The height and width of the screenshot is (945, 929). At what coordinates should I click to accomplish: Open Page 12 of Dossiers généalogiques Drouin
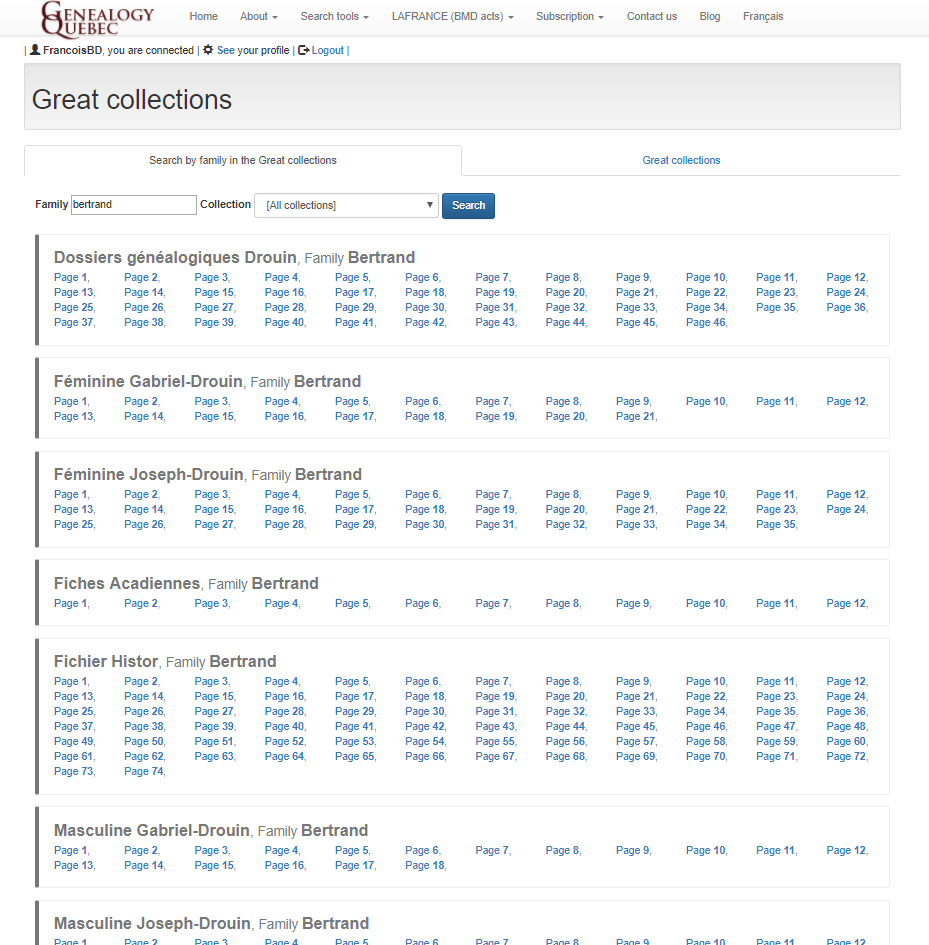pyautogui.click(x=846, y=277)
